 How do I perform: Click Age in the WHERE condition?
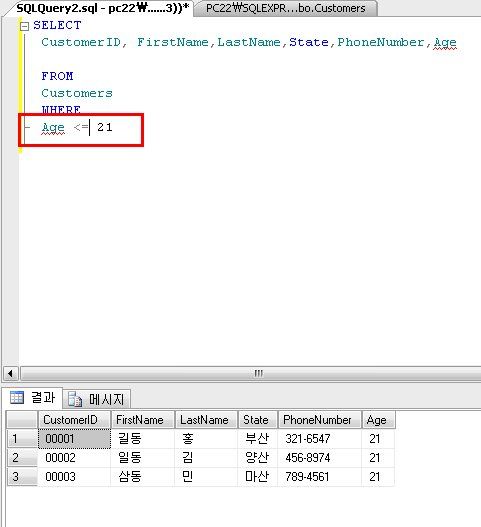(53, 128)
